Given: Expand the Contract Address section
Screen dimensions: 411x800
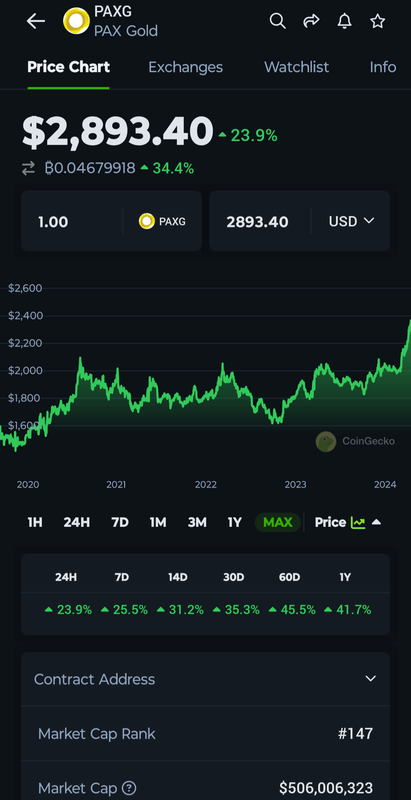Looking at the screenshot, I should coord(206,679).
